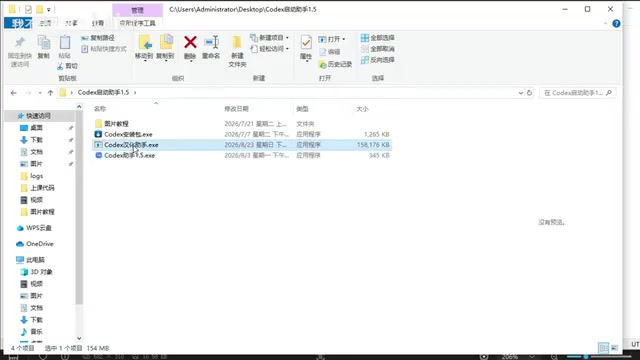Open the Open (打开) dropdown in ribbon

(x=332, y=39)
